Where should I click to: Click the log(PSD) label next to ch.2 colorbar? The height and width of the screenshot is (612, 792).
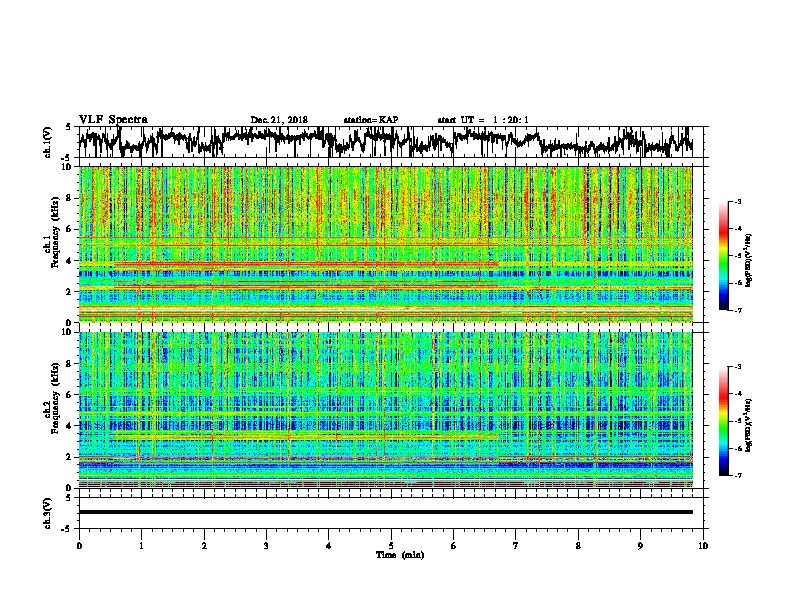[x=748, y=425]
